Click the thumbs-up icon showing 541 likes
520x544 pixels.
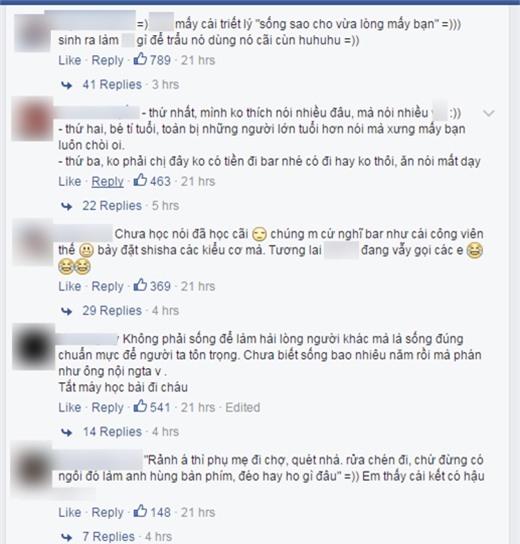point(140,406)
